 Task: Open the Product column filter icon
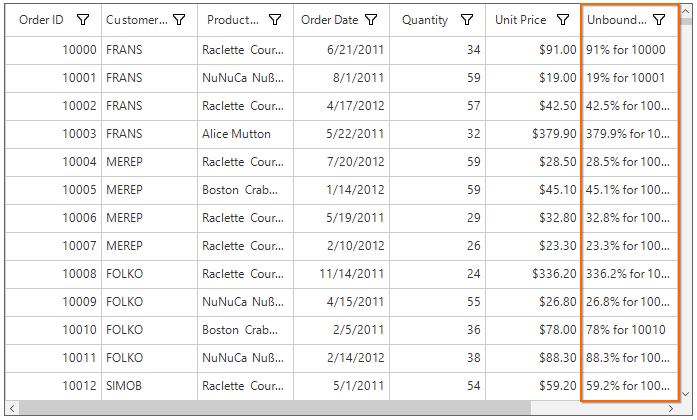(x=275, y=20)
